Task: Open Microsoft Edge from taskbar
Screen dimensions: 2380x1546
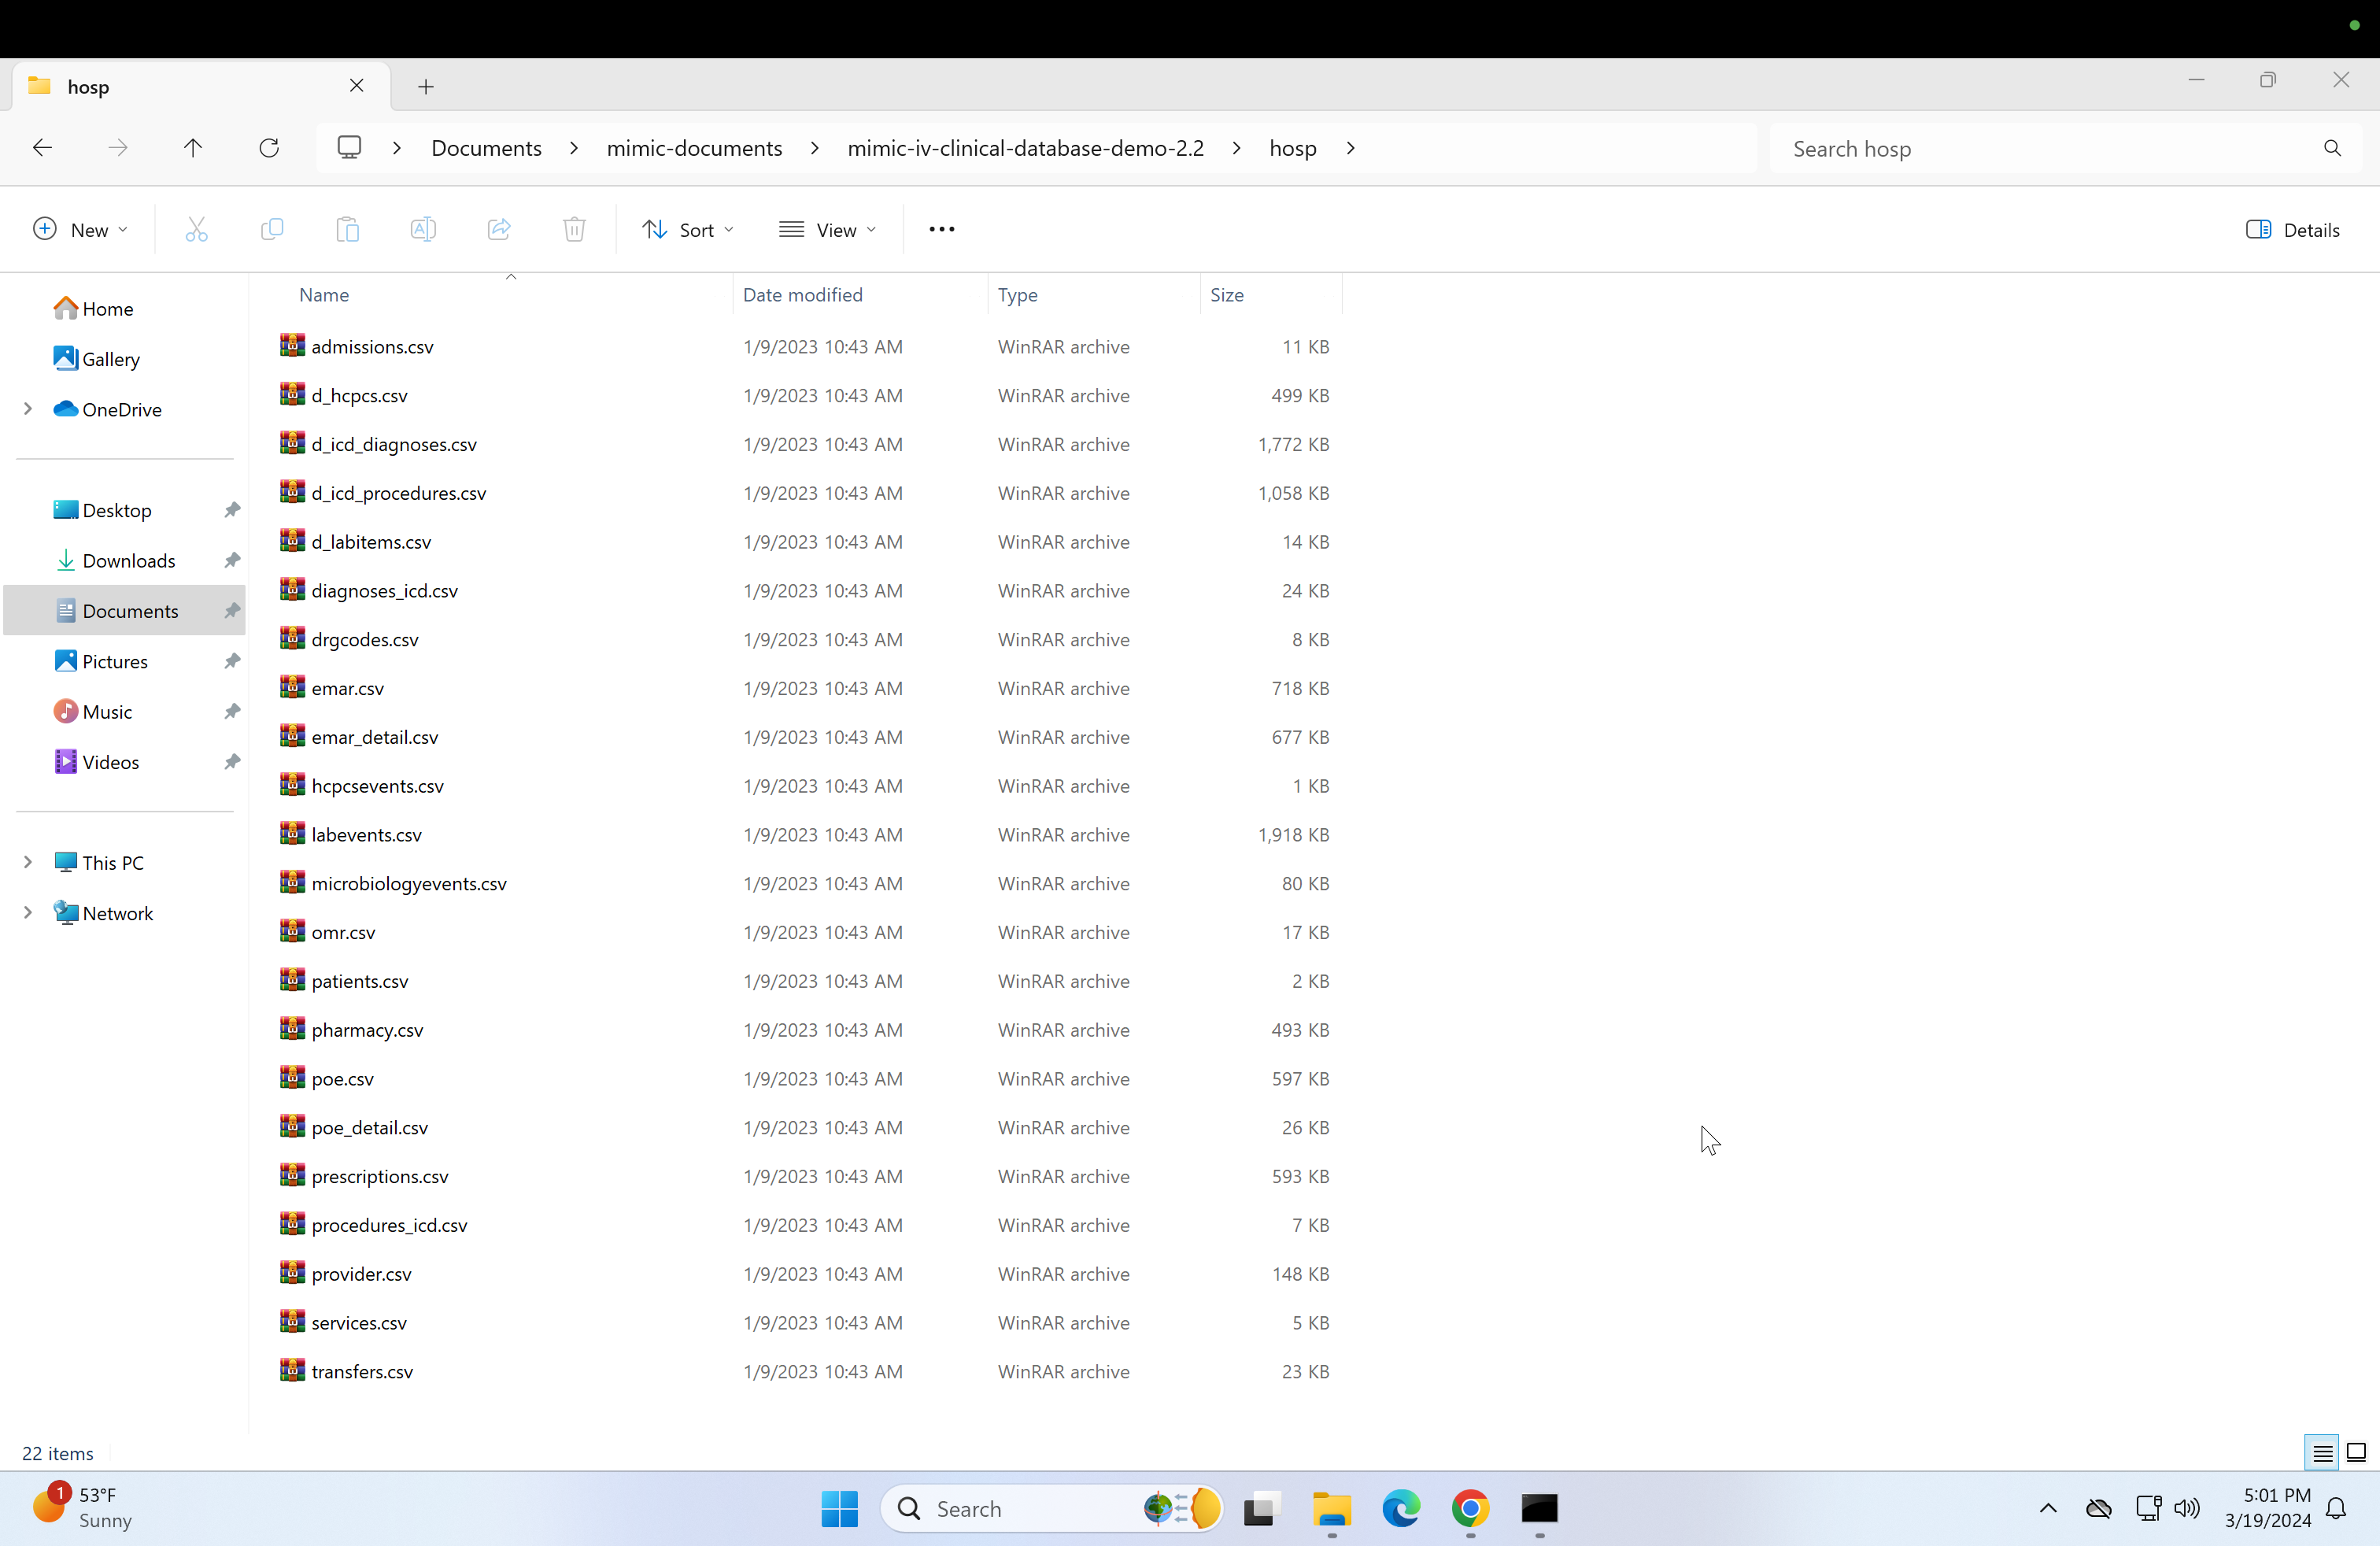Action: tap(1400, 1508)
